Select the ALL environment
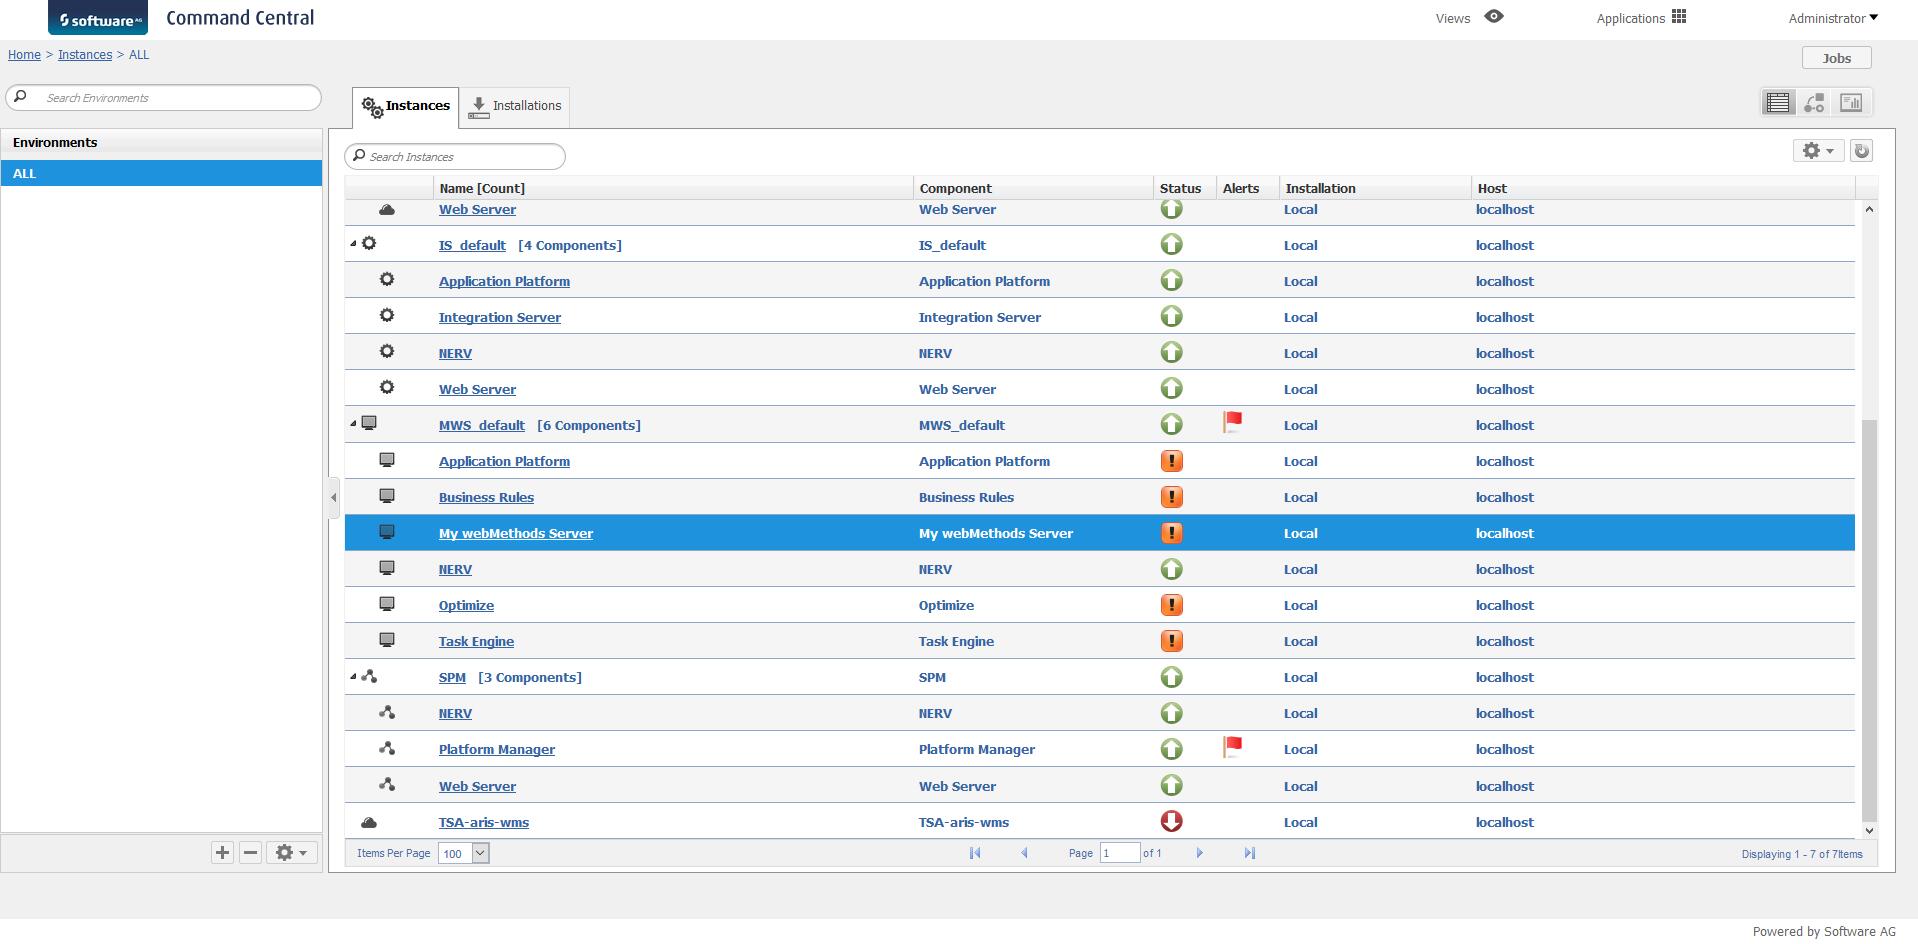The height and width of the screenshot is (944, 1918). coord(161,173)
